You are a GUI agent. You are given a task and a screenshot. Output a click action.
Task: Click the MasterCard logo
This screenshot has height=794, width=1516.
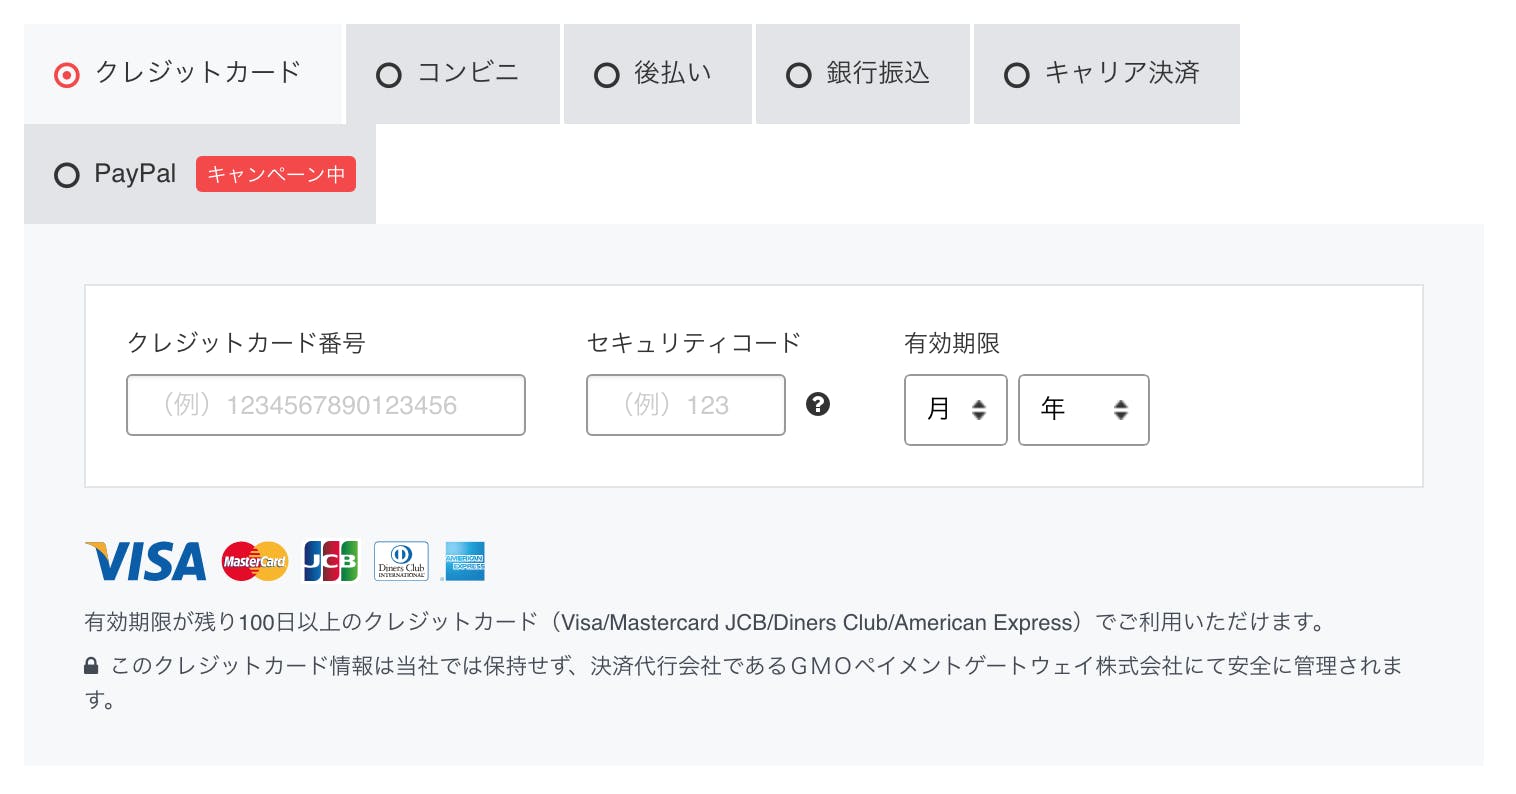point(254,561)
